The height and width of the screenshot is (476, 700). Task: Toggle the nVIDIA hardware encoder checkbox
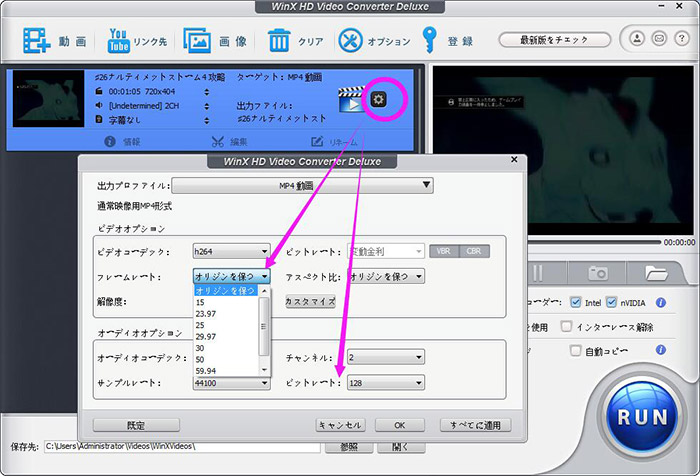click(x=611, y=302)
